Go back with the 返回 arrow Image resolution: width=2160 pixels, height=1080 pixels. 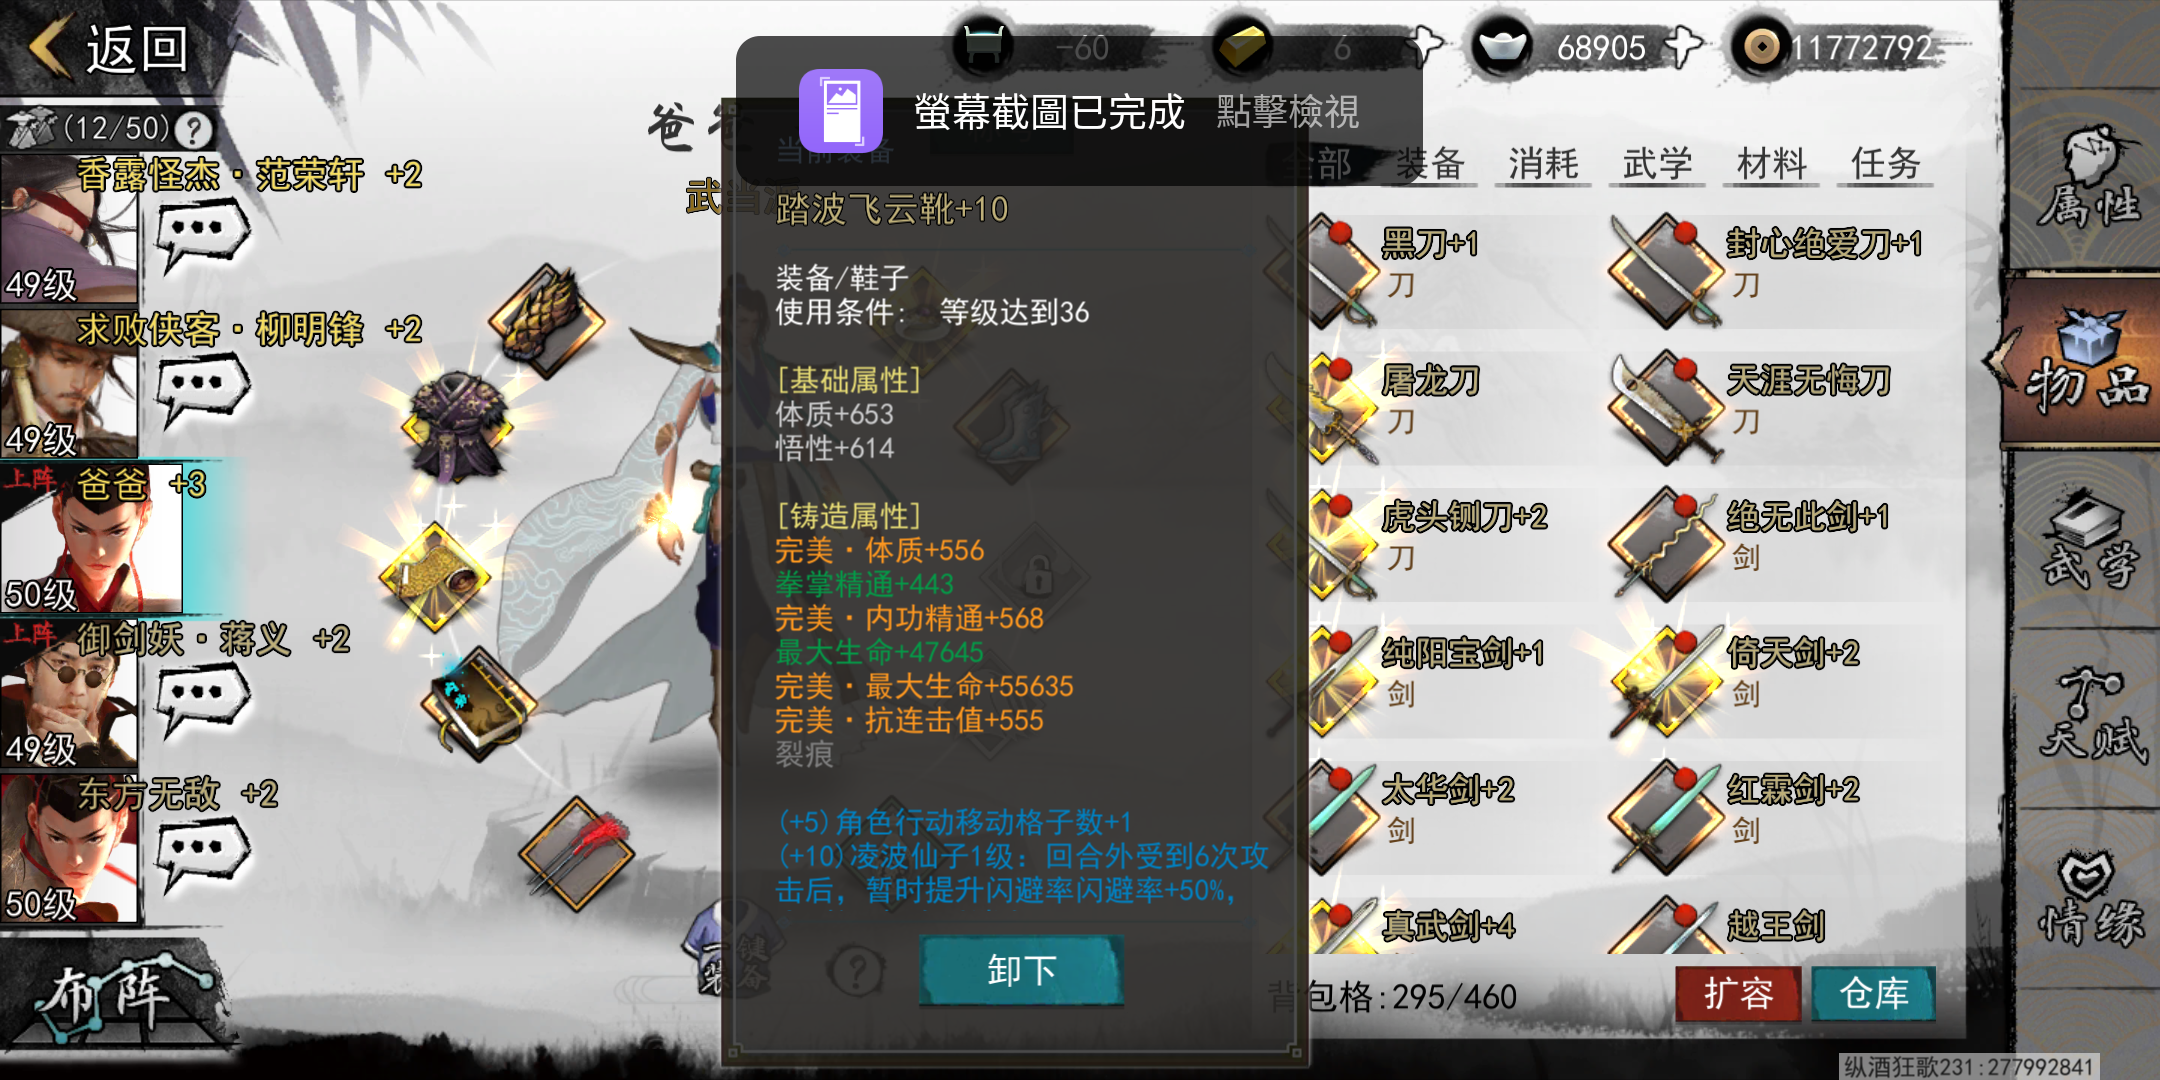tap(108, 48)
